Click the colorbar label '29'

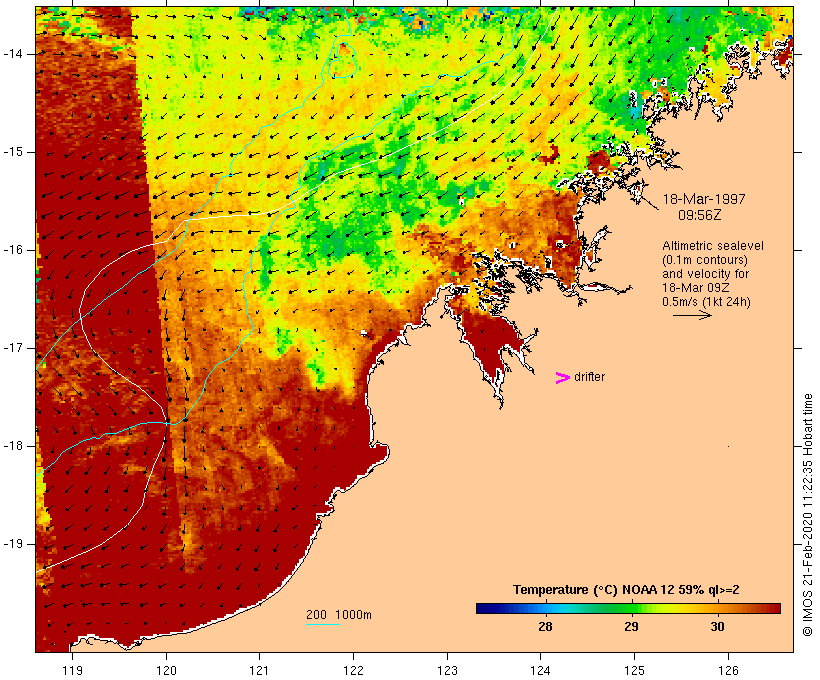(x=632, y=626)
